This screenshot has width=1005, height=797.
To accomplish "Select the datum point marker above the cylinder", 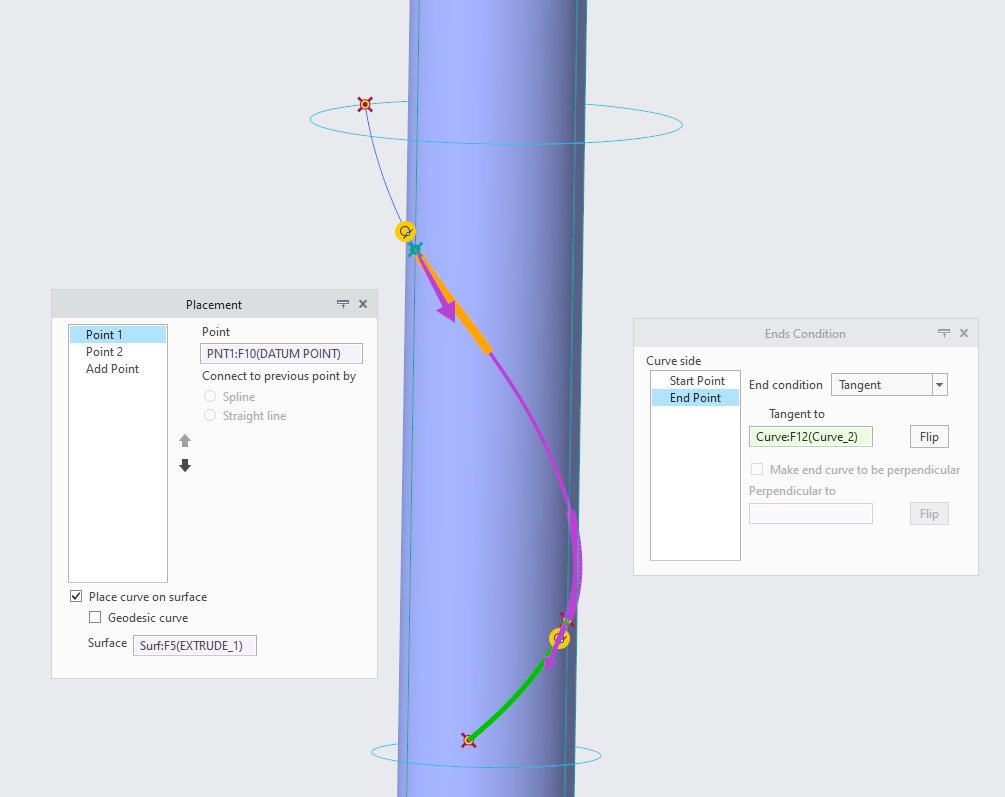I will click(364, 103).
